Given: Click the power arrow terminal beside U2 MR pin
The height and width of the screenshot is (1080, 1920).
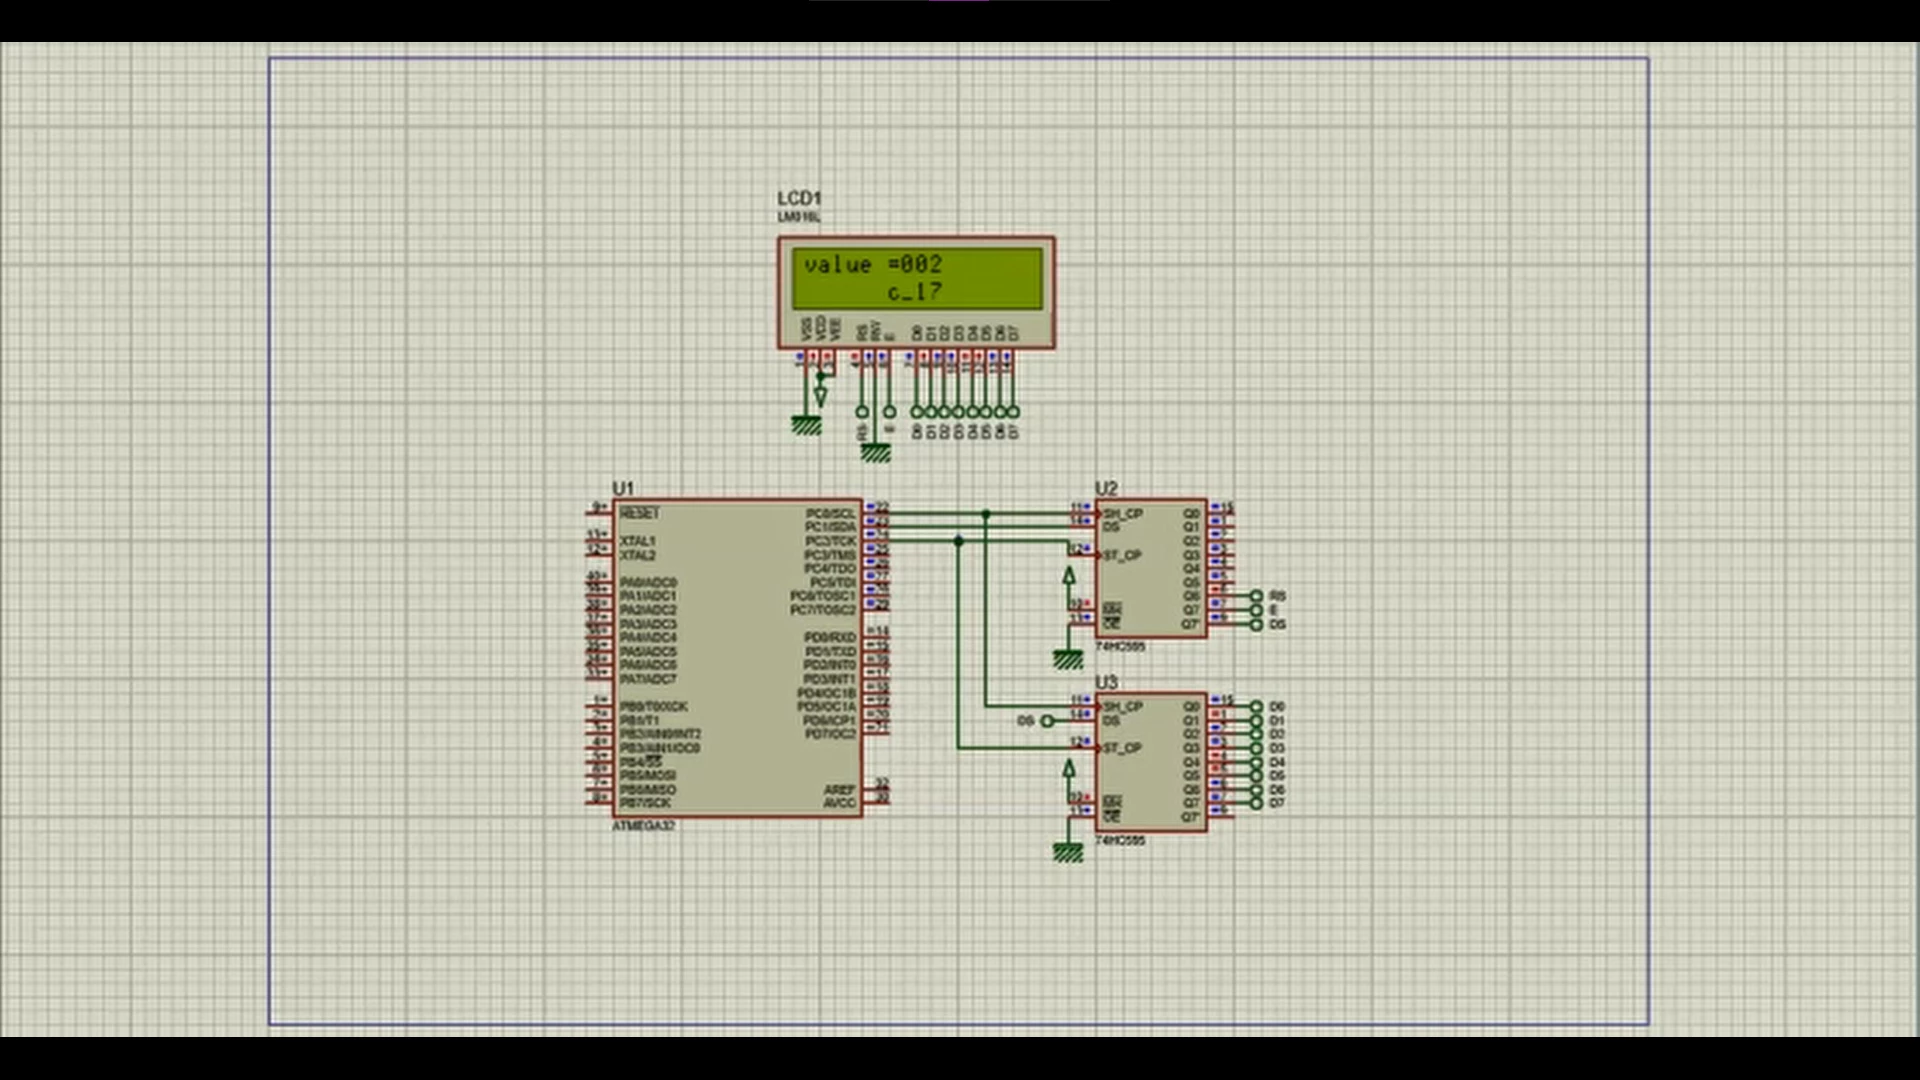Looking at the screenshot, I should pos(1069,577).
